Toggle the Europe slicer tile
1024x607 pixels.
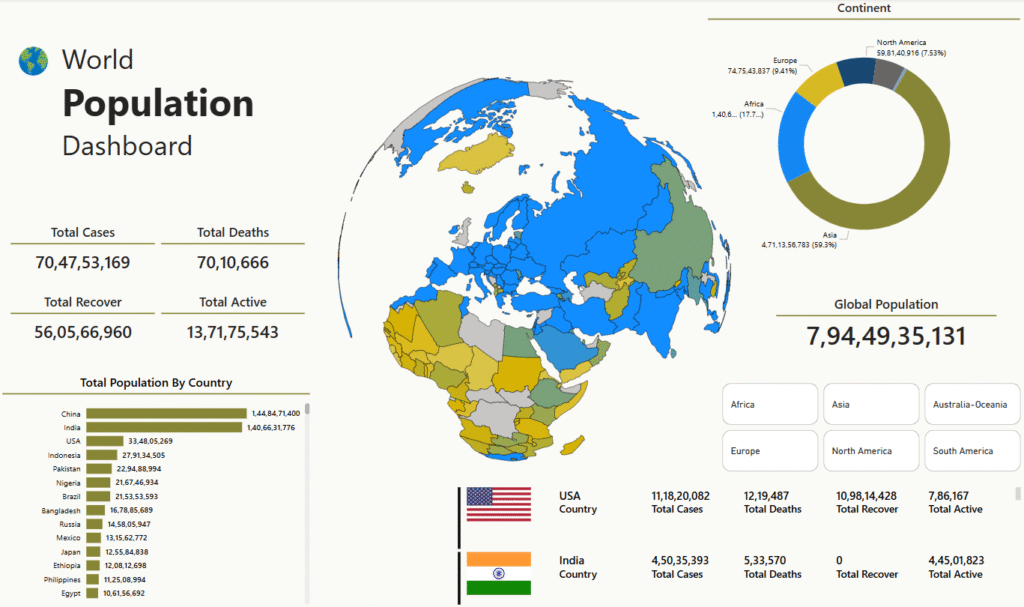(769, 451)
